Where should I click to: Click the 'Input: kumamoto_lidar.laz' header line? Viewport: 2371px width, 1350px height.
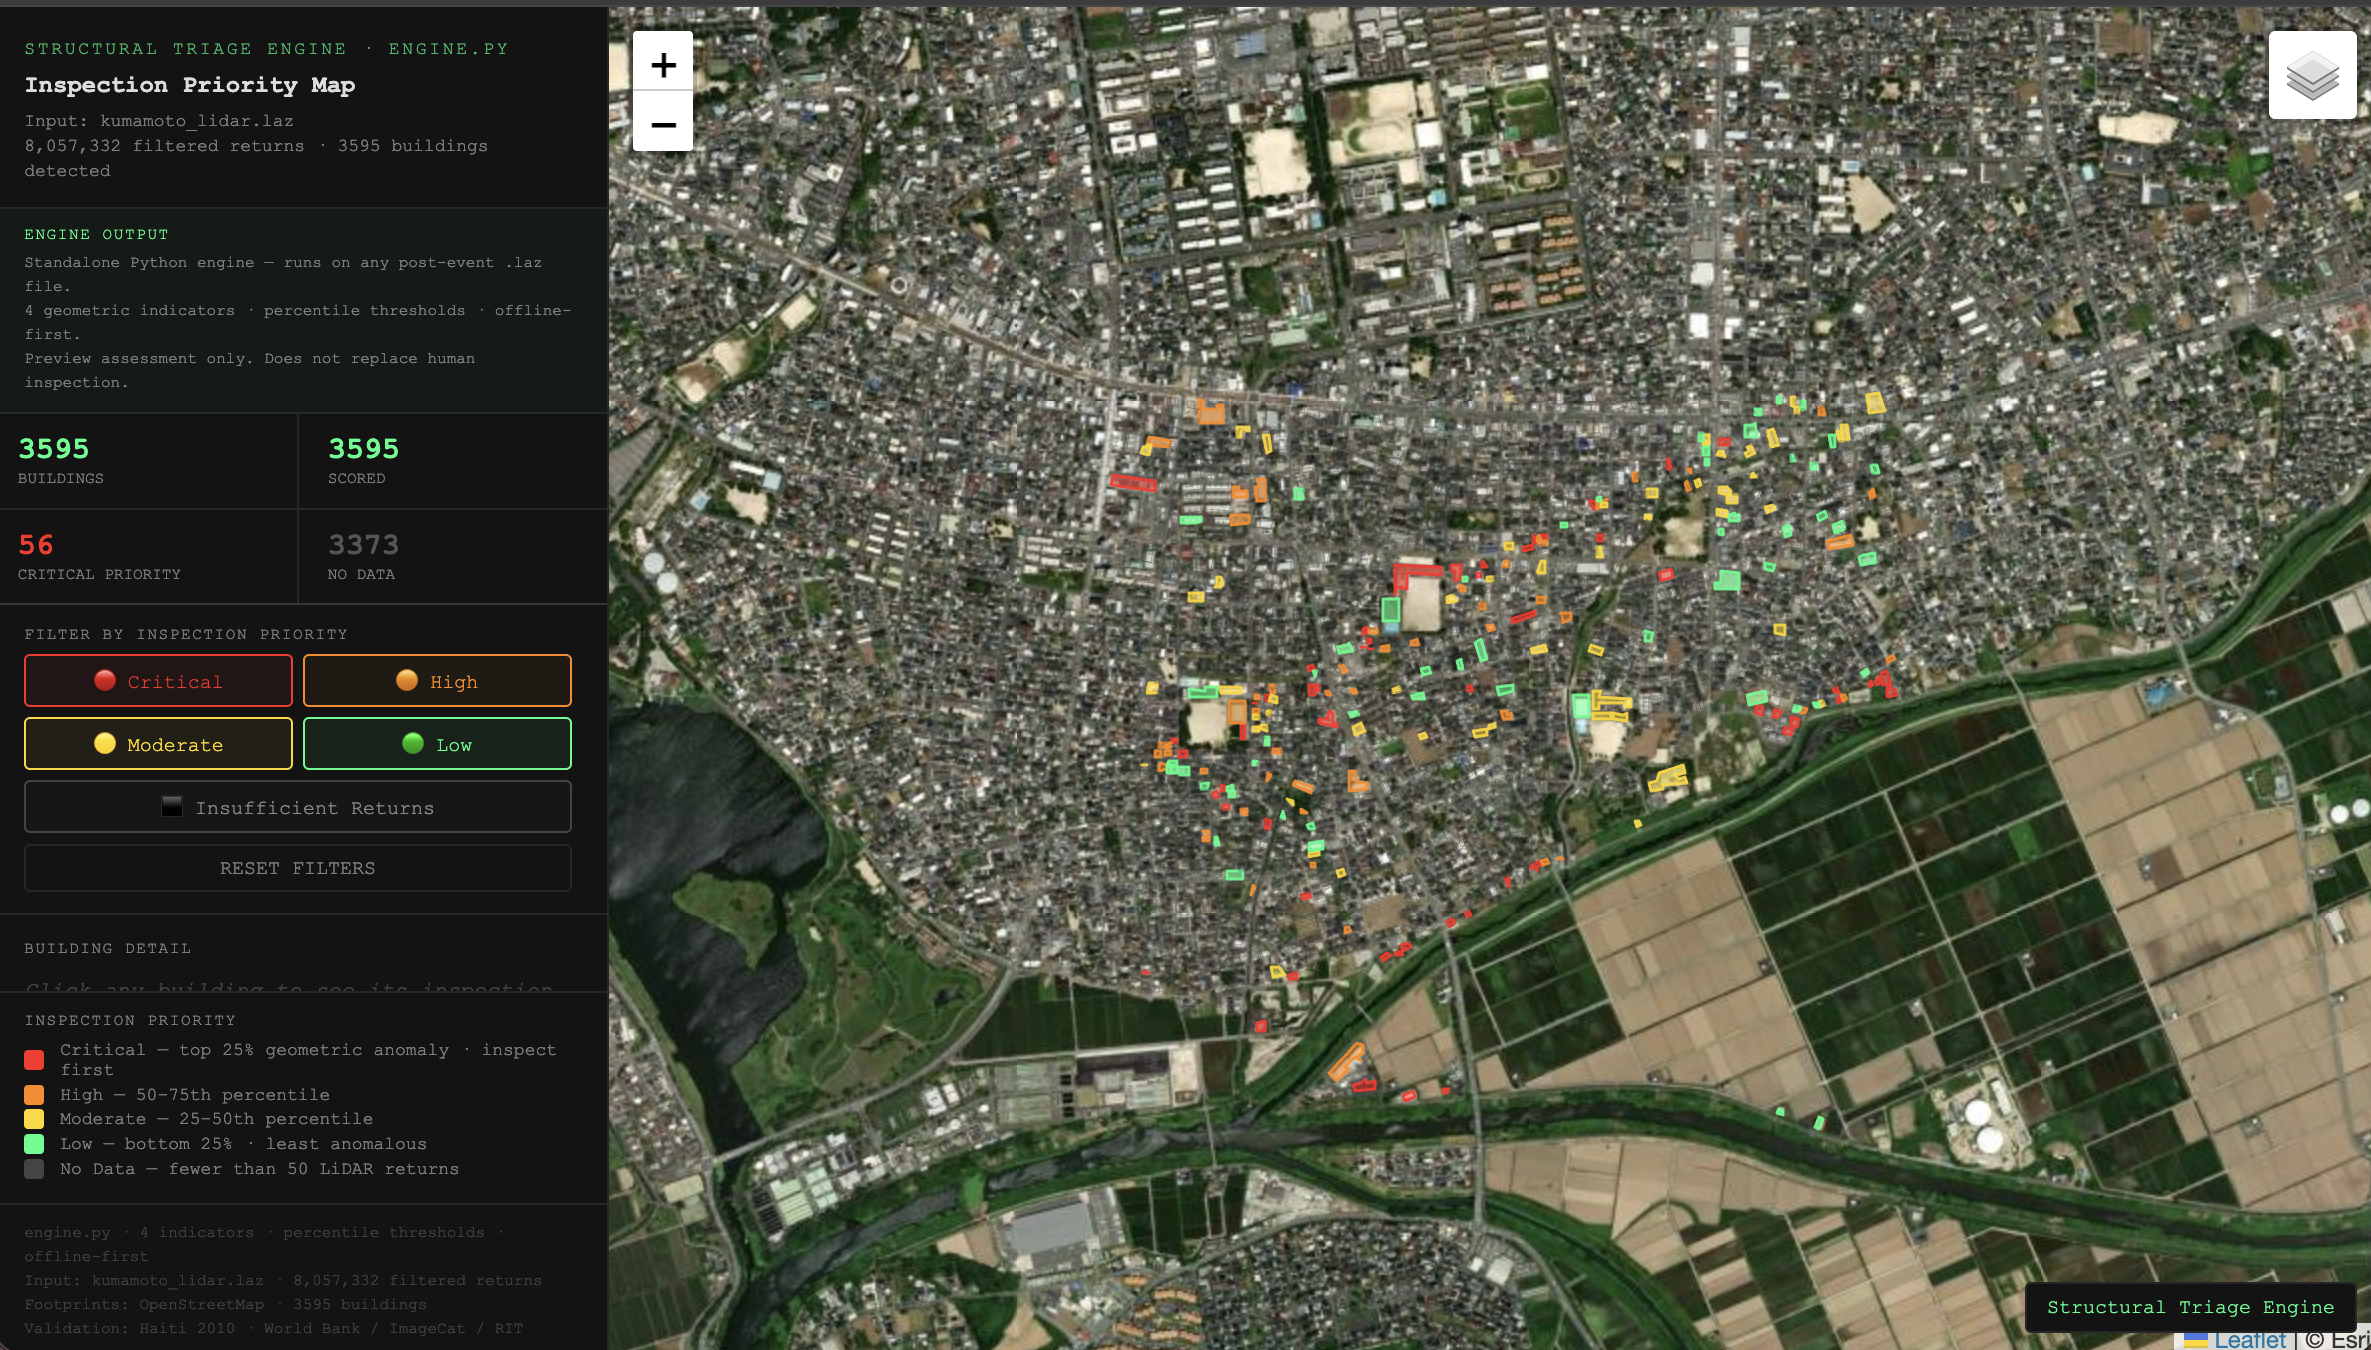tap(159, 121)
